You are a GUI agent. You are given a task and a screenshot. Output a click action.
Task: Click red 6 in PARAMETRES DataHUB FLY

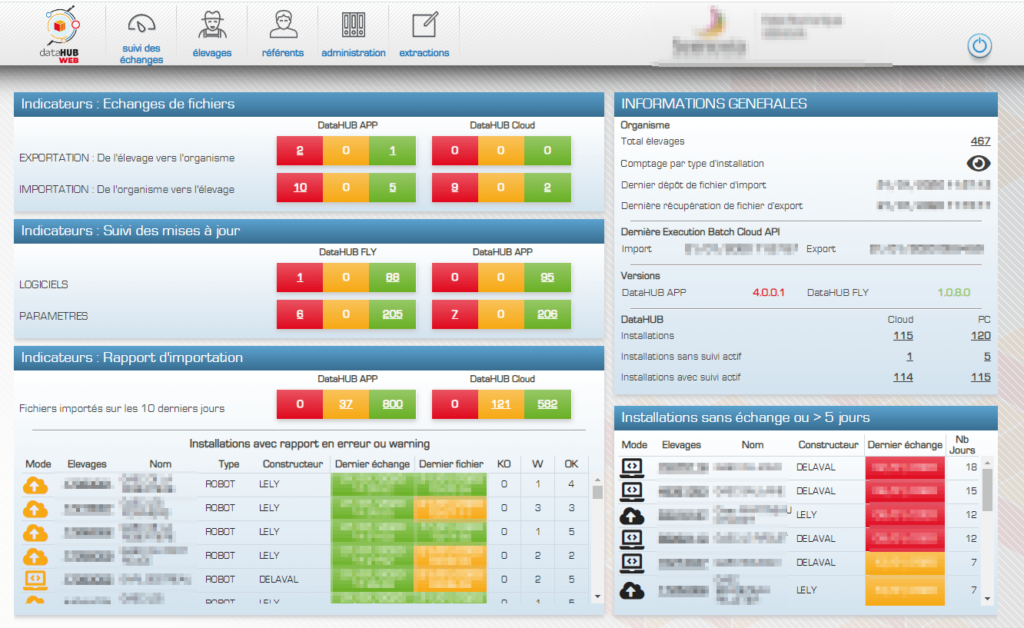[x=300, y=314]
